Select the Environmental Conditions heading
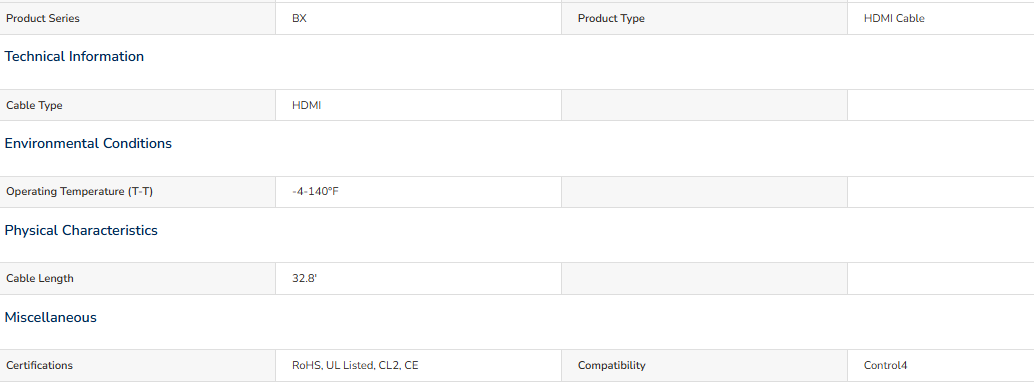Viewport: 1034px width, 382px height. tap(88, 144)
